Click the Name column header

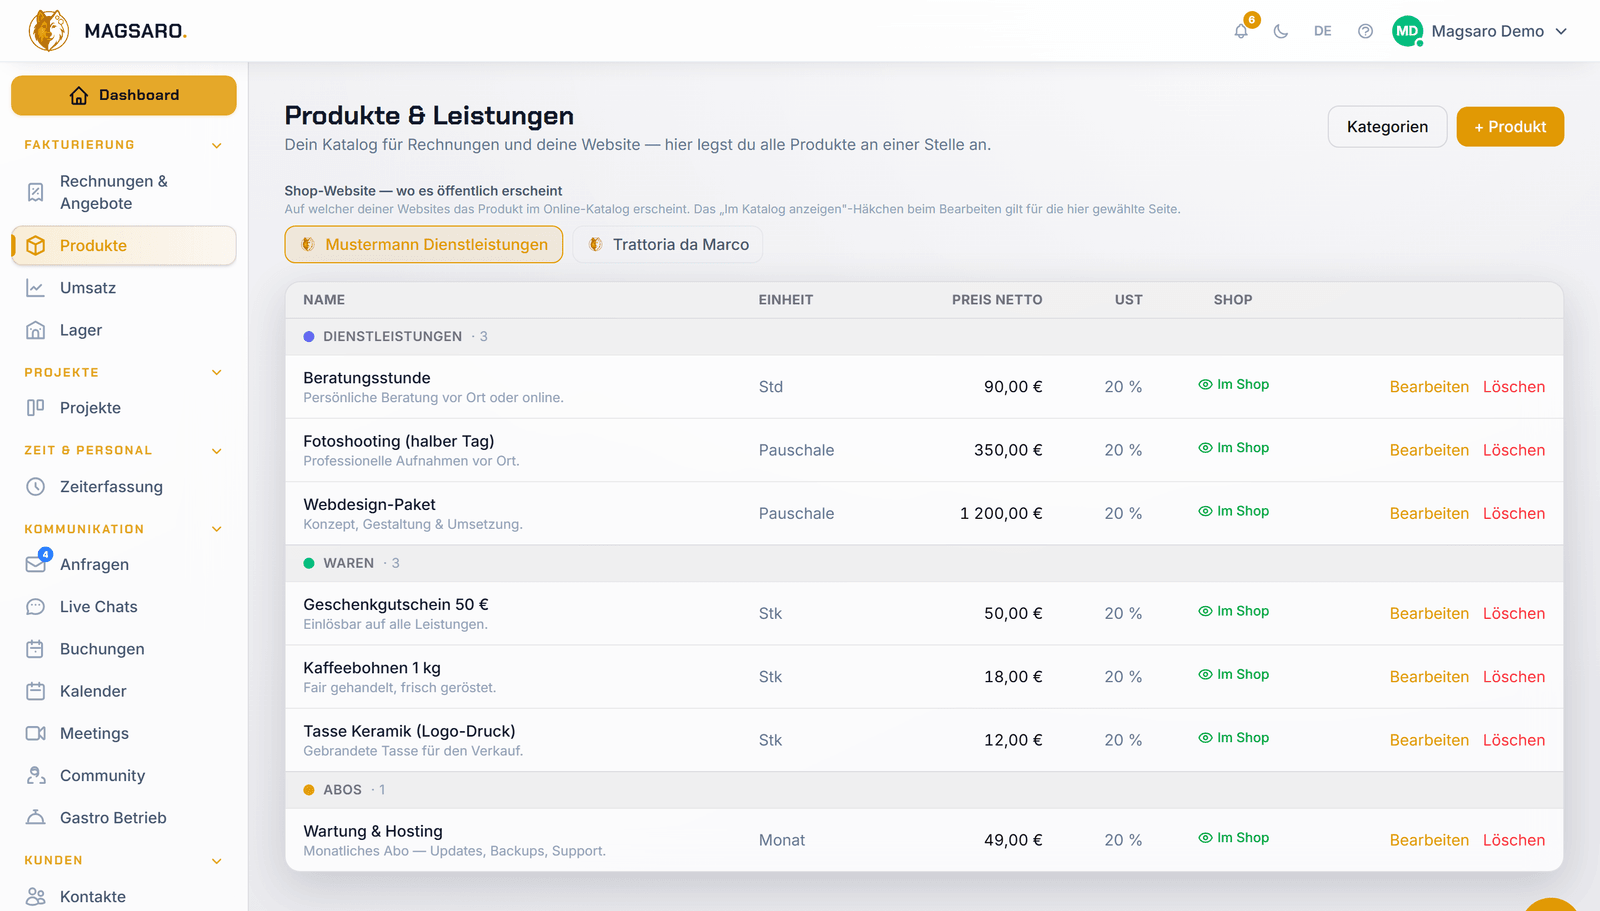pyautogui.click(x=324, y=300)
